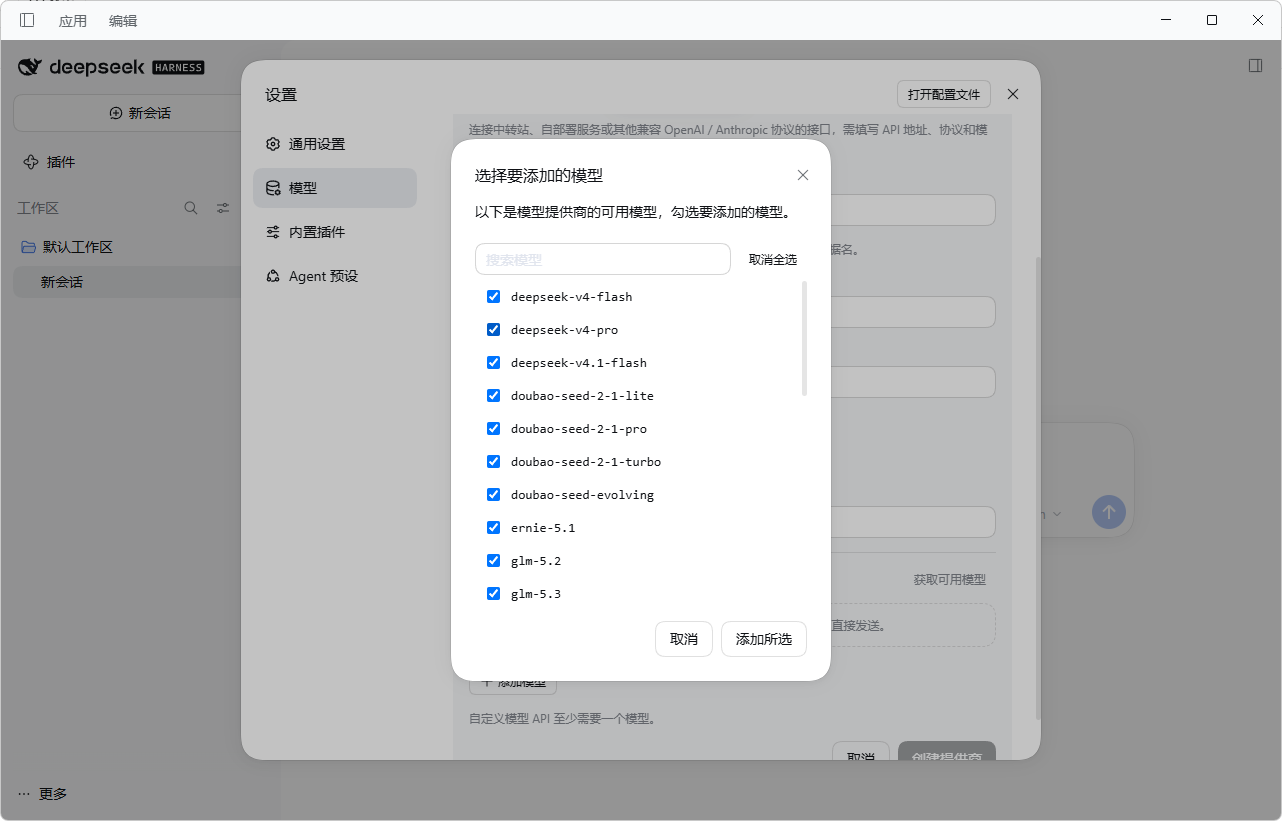Uncheck deepseek-v4-pro model

point(493,329)
